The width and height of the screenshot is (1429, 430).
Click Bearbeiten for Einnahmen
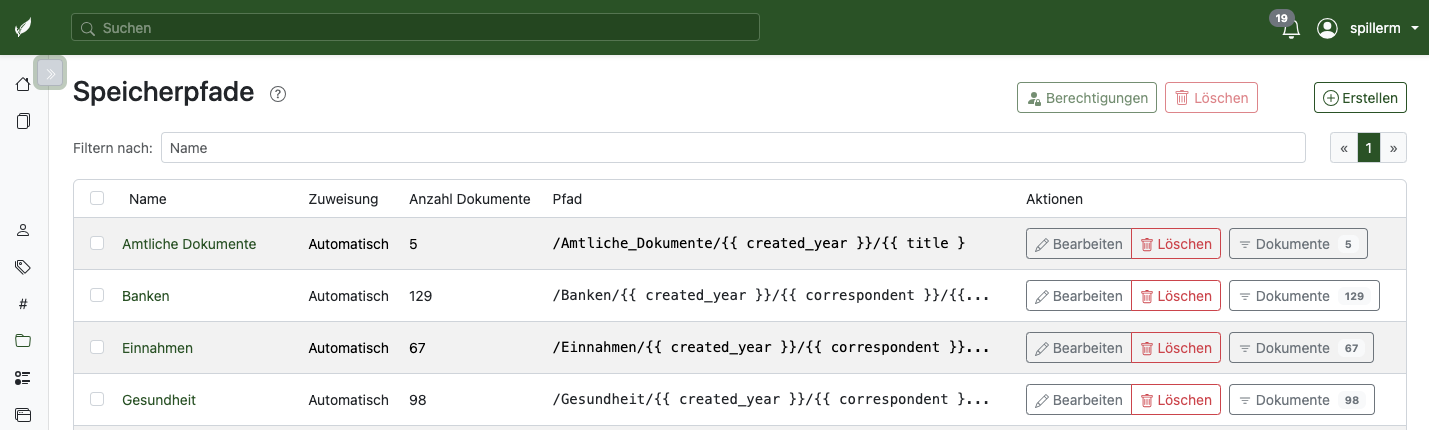tap(1079, 348)
